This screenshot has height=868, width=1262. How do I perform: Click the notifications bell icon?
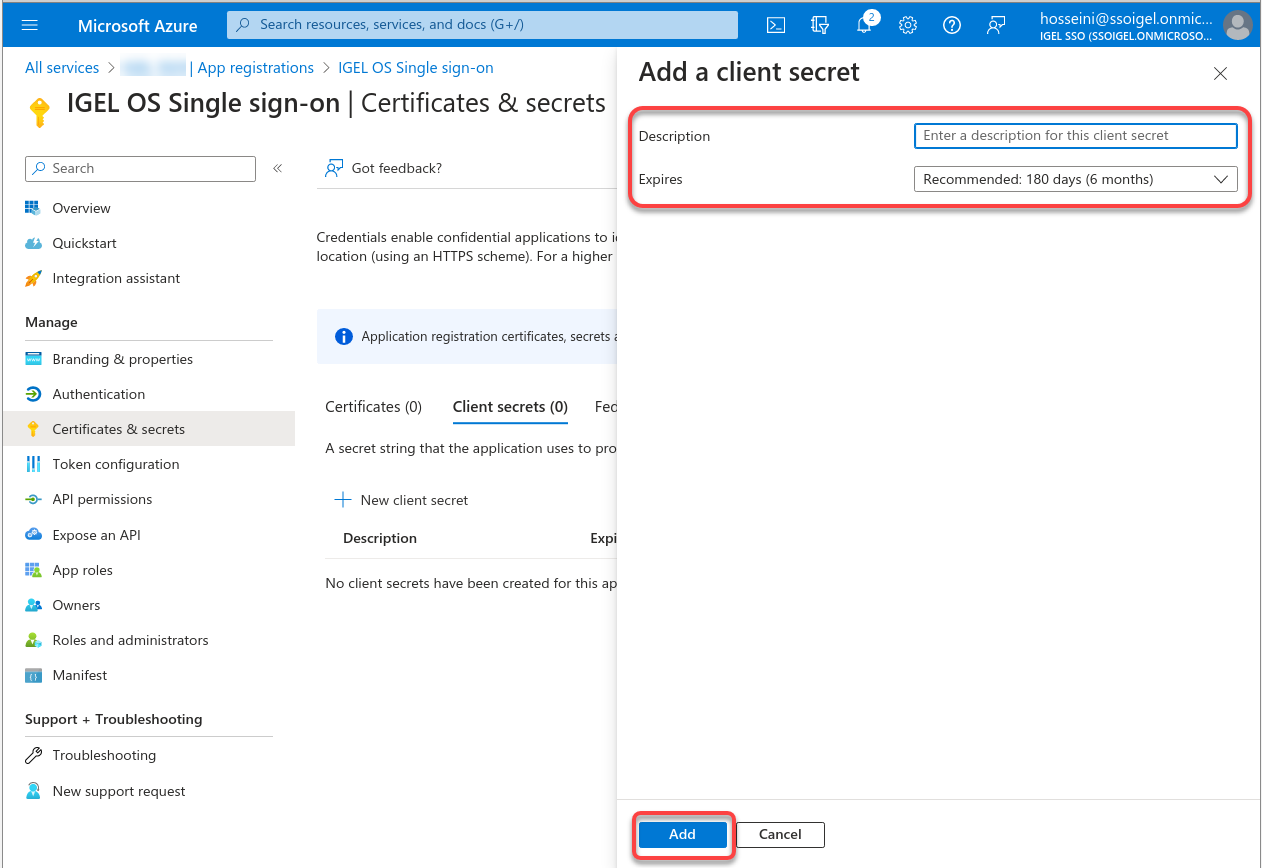click(x=864, y=25)
